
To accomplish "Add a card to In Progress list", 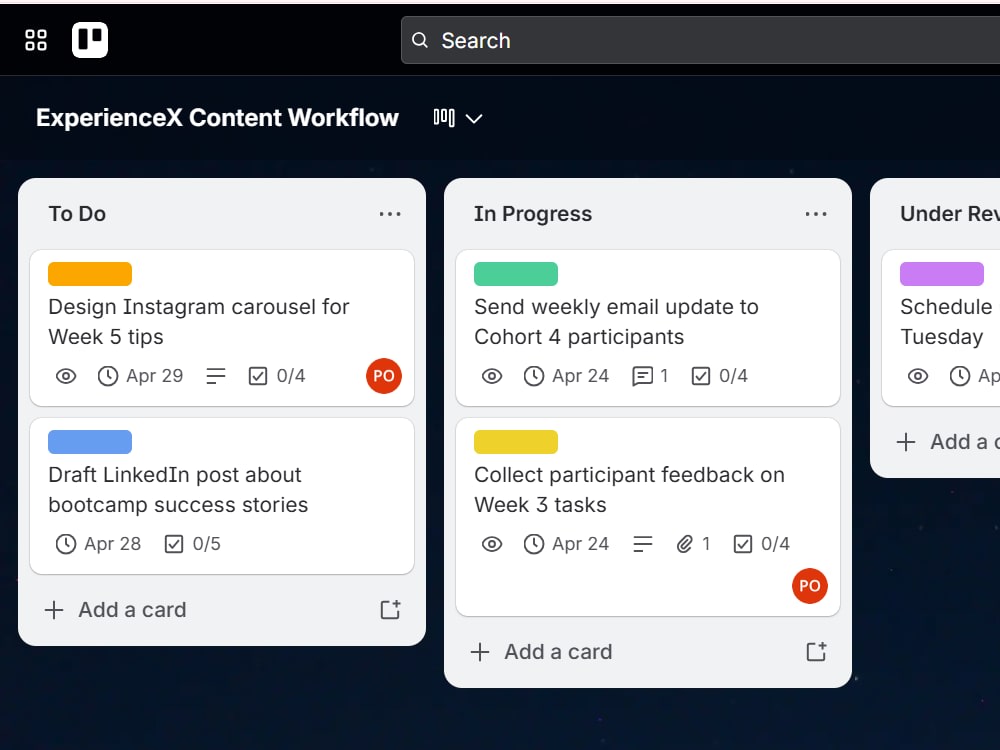I will [x=542, y=652].
